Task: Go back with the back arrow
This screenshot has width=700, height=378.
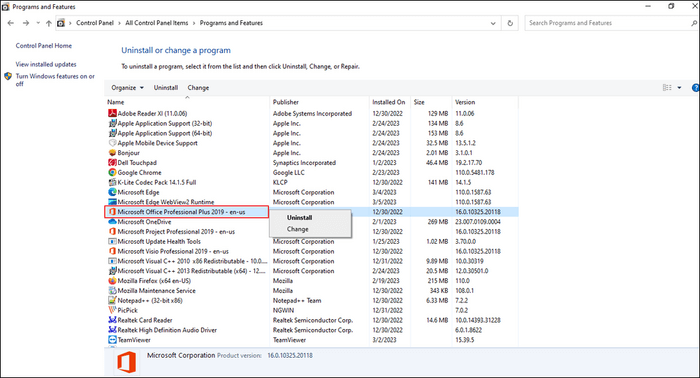Action: 11,23
